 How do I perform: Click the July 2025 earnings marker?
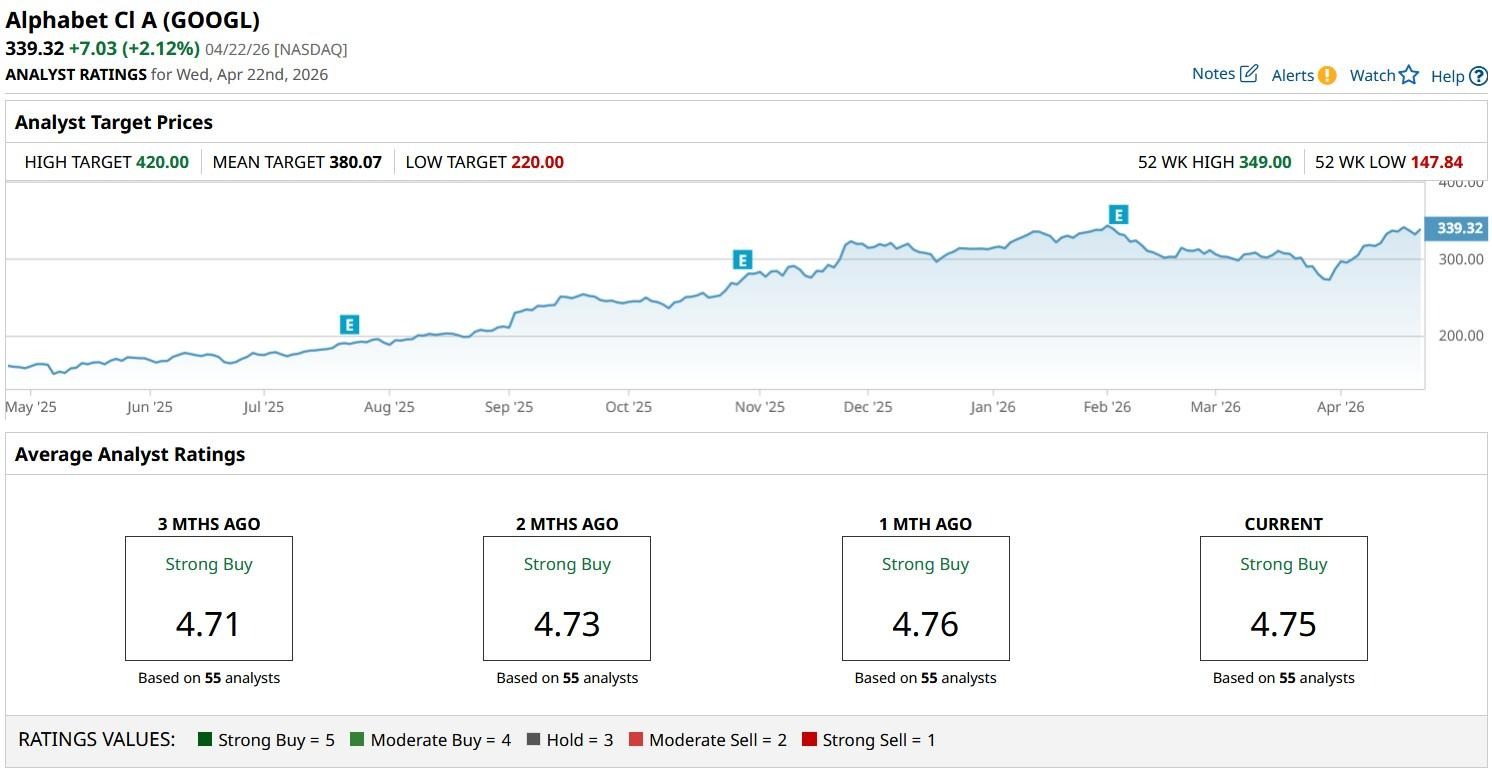(349, 324)
